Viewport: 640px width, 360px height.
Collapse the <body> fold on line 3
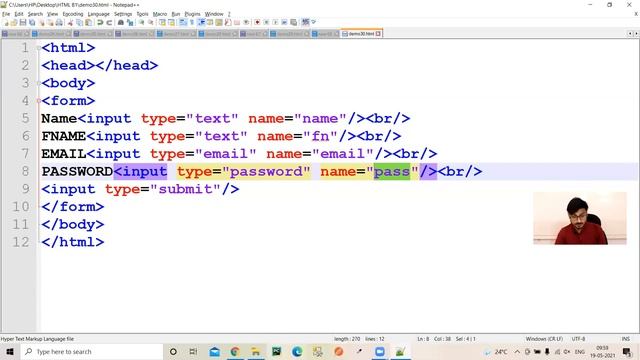pyautogui.click(x=39, y=83)
